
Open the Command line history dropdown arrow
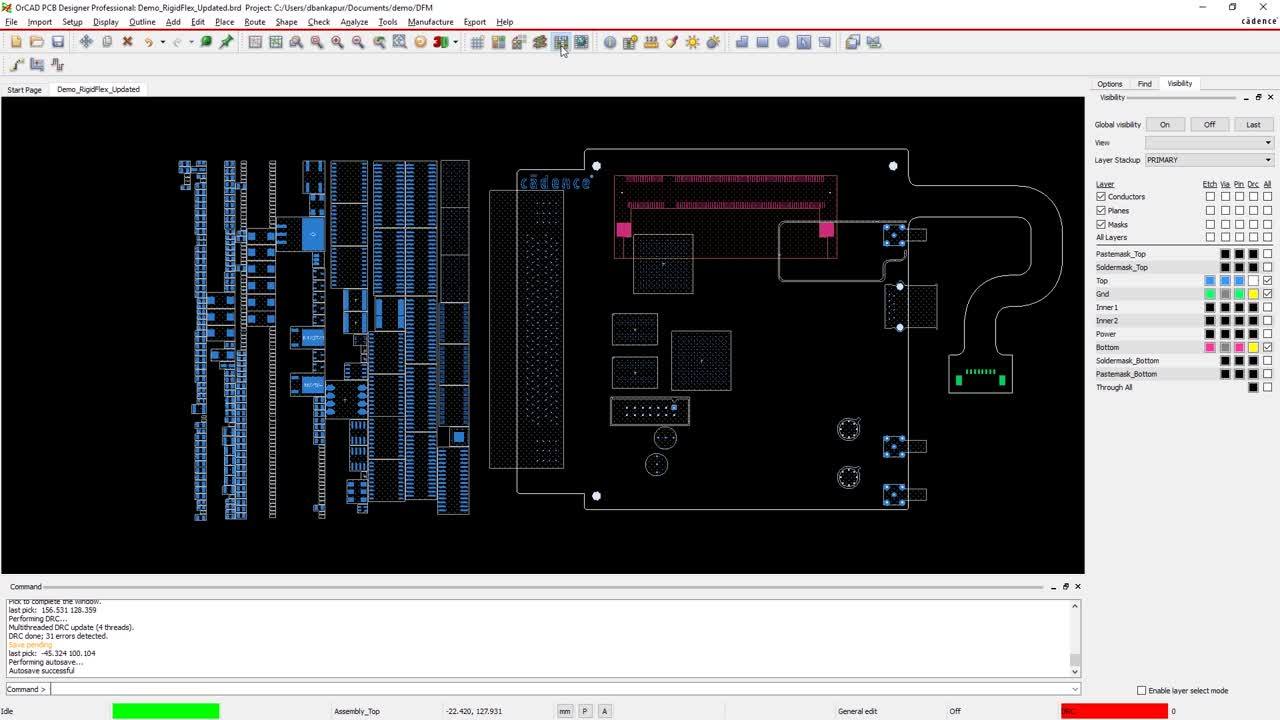[x=1075, y=689]
